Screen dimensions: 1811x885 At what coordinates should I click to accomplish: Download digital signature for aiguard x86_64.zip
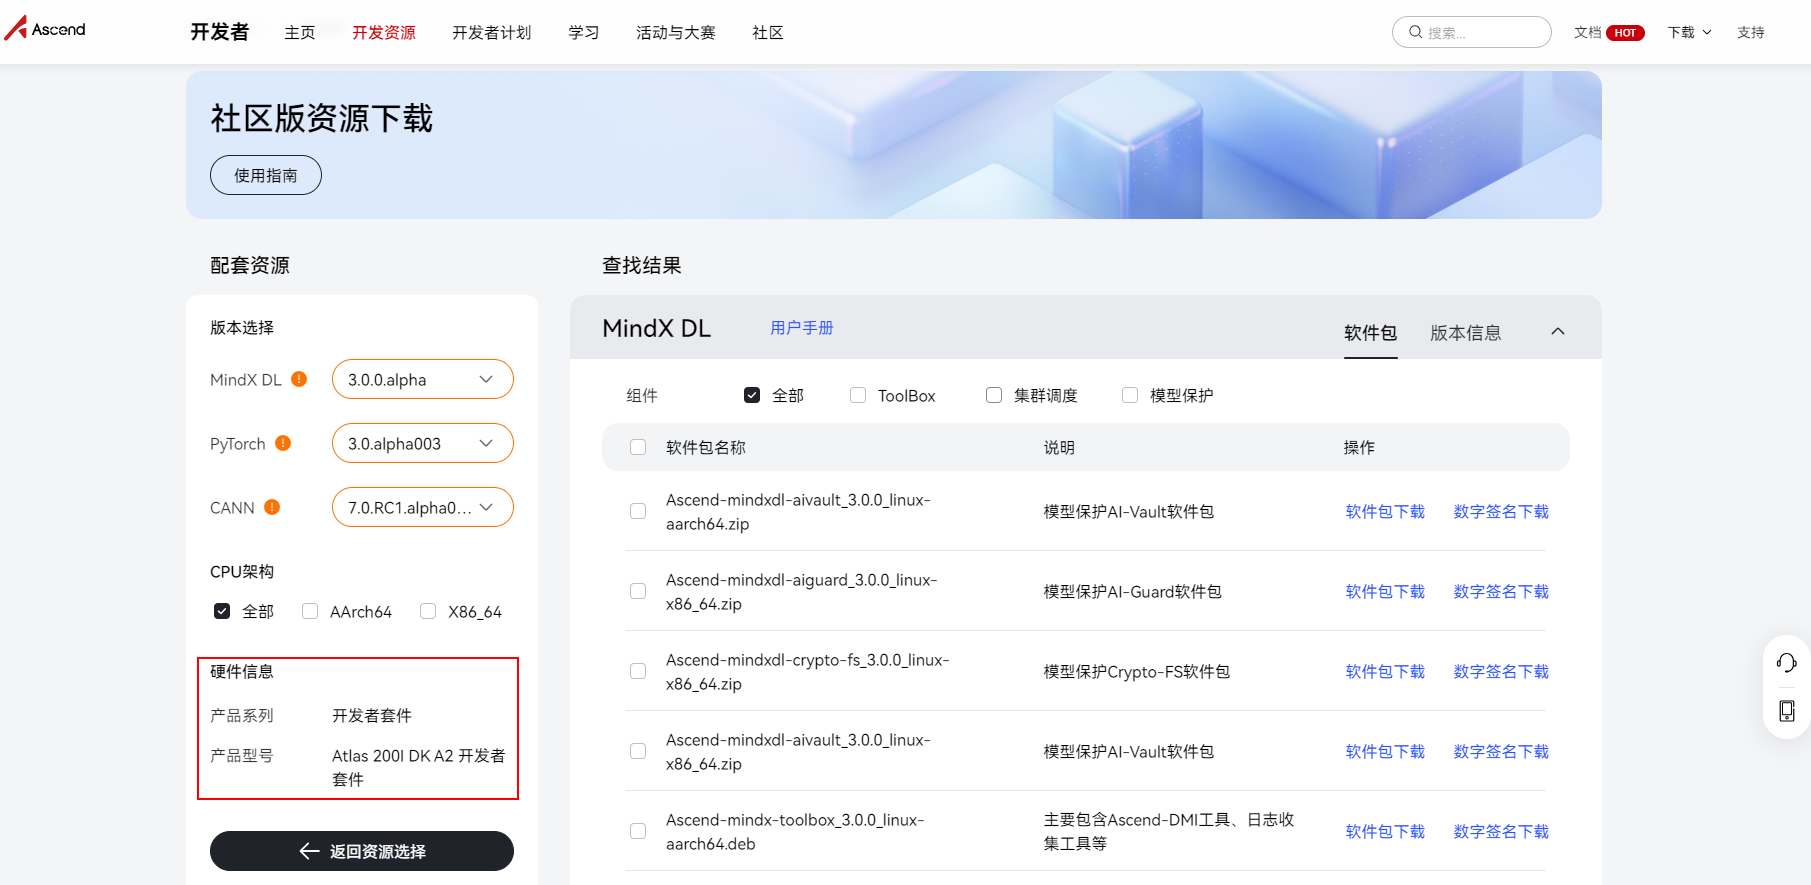[1501, 591]
